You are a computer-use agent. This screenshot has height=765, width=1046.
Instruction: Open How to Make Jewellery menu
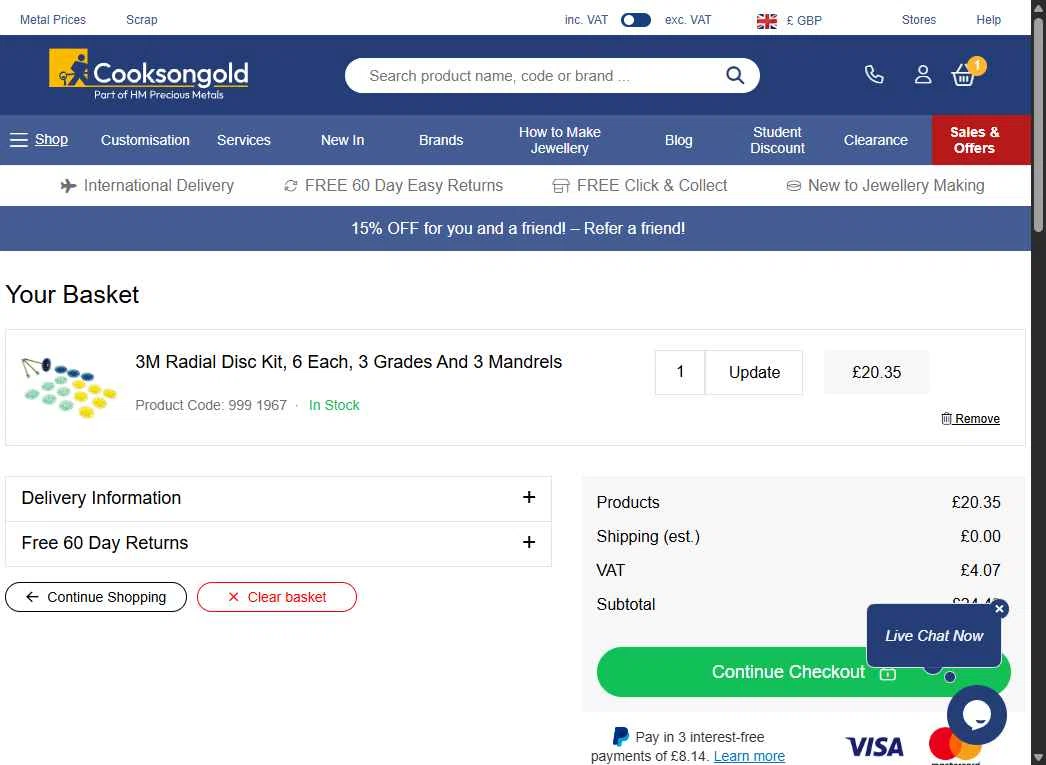(x=560, y=140)
